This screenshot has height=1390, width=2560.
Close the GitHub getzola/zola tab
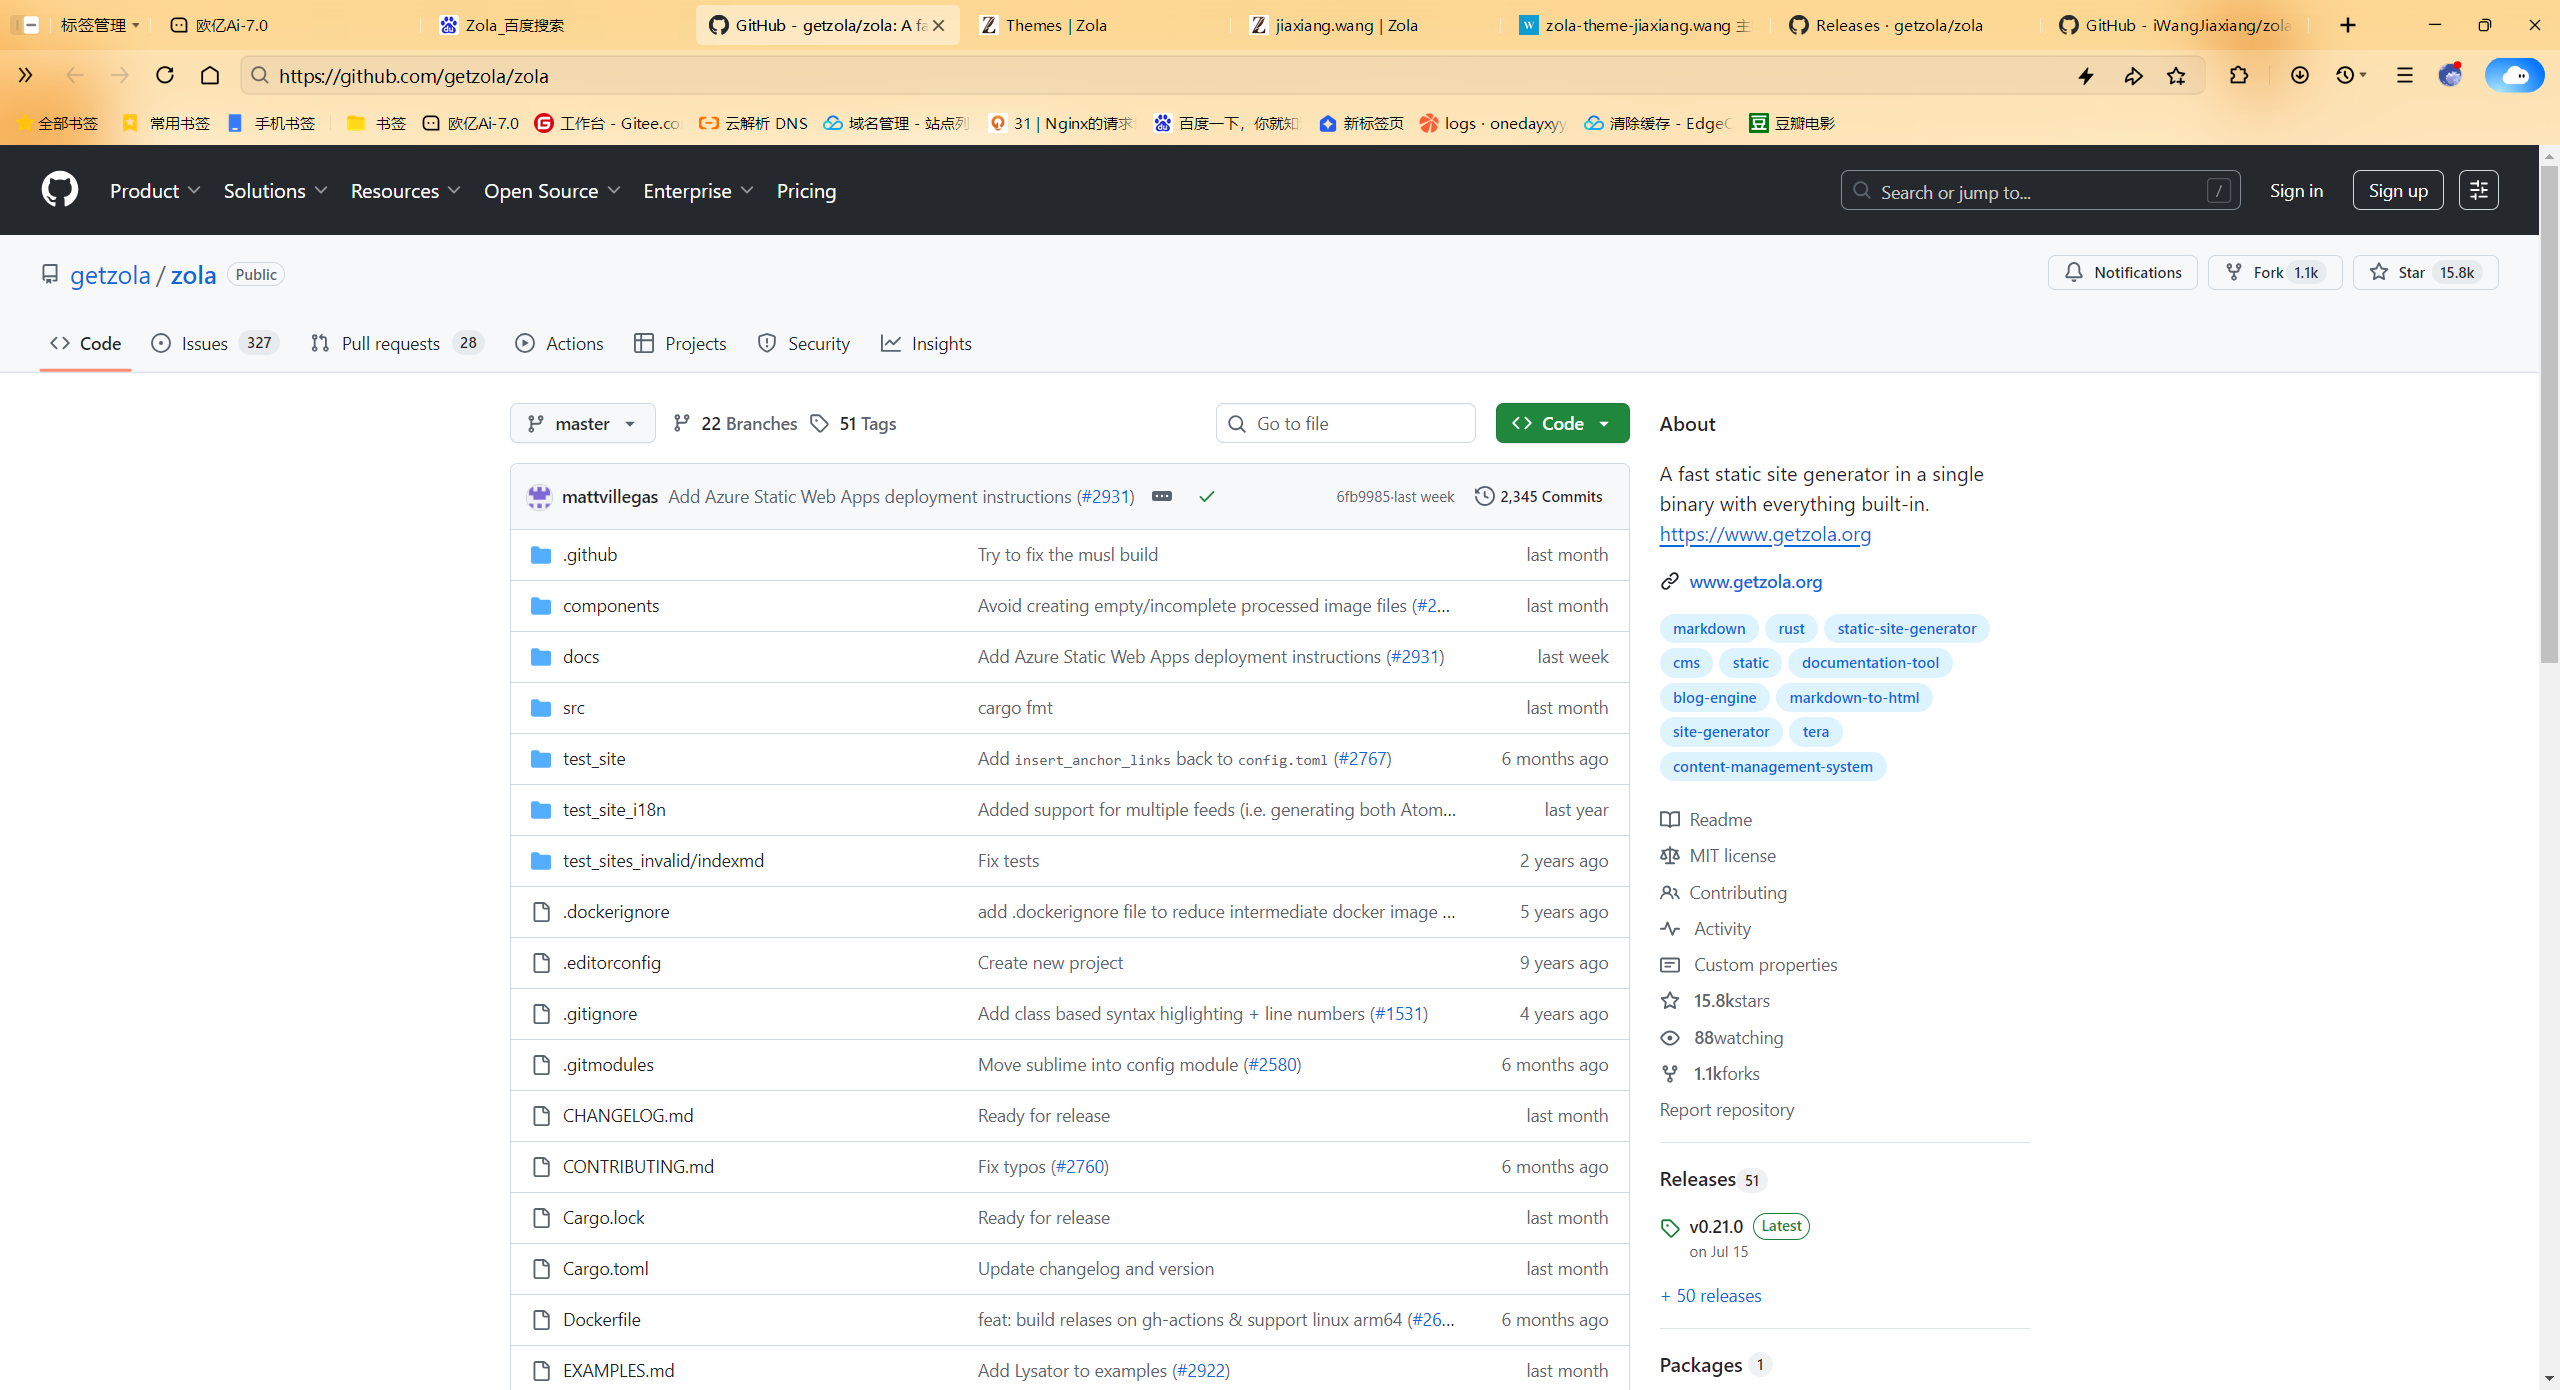click(938, 25)
